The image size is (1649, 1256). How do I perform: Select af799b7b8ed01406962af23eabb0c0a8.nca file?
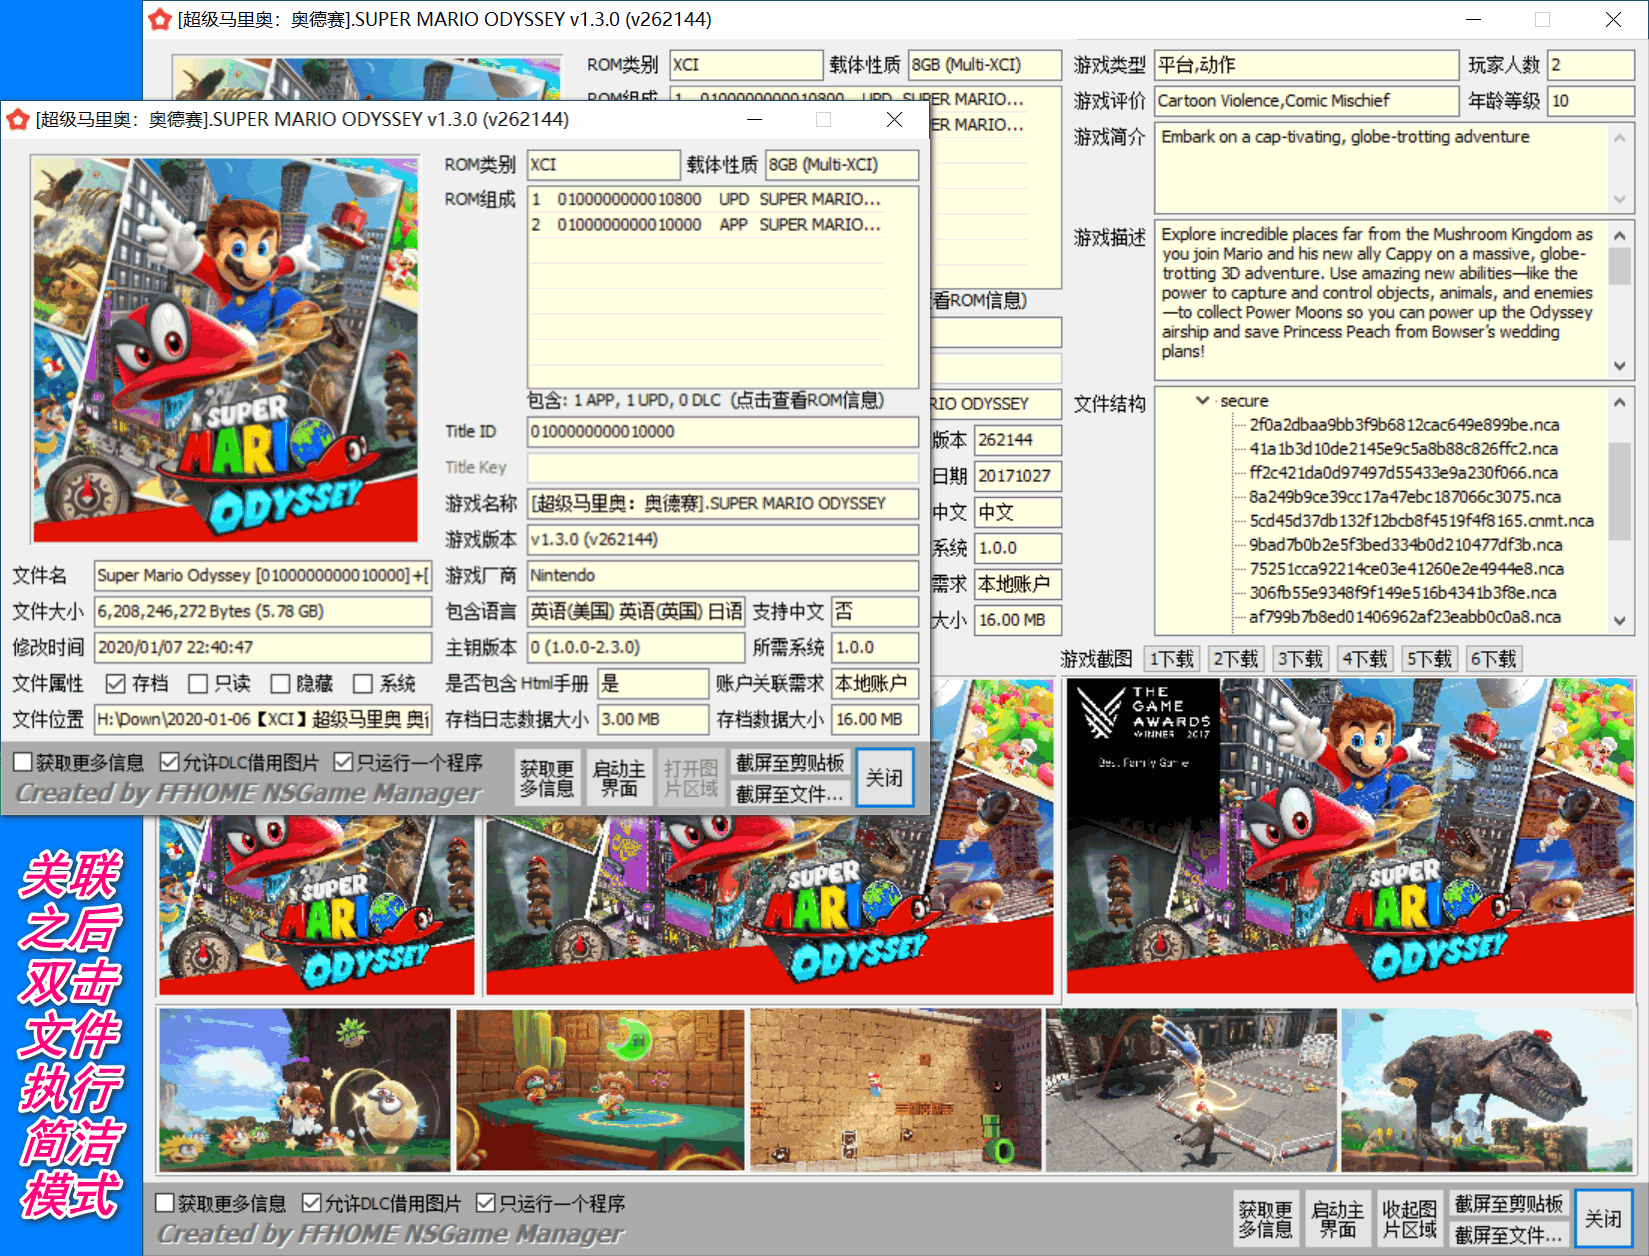1404,617
